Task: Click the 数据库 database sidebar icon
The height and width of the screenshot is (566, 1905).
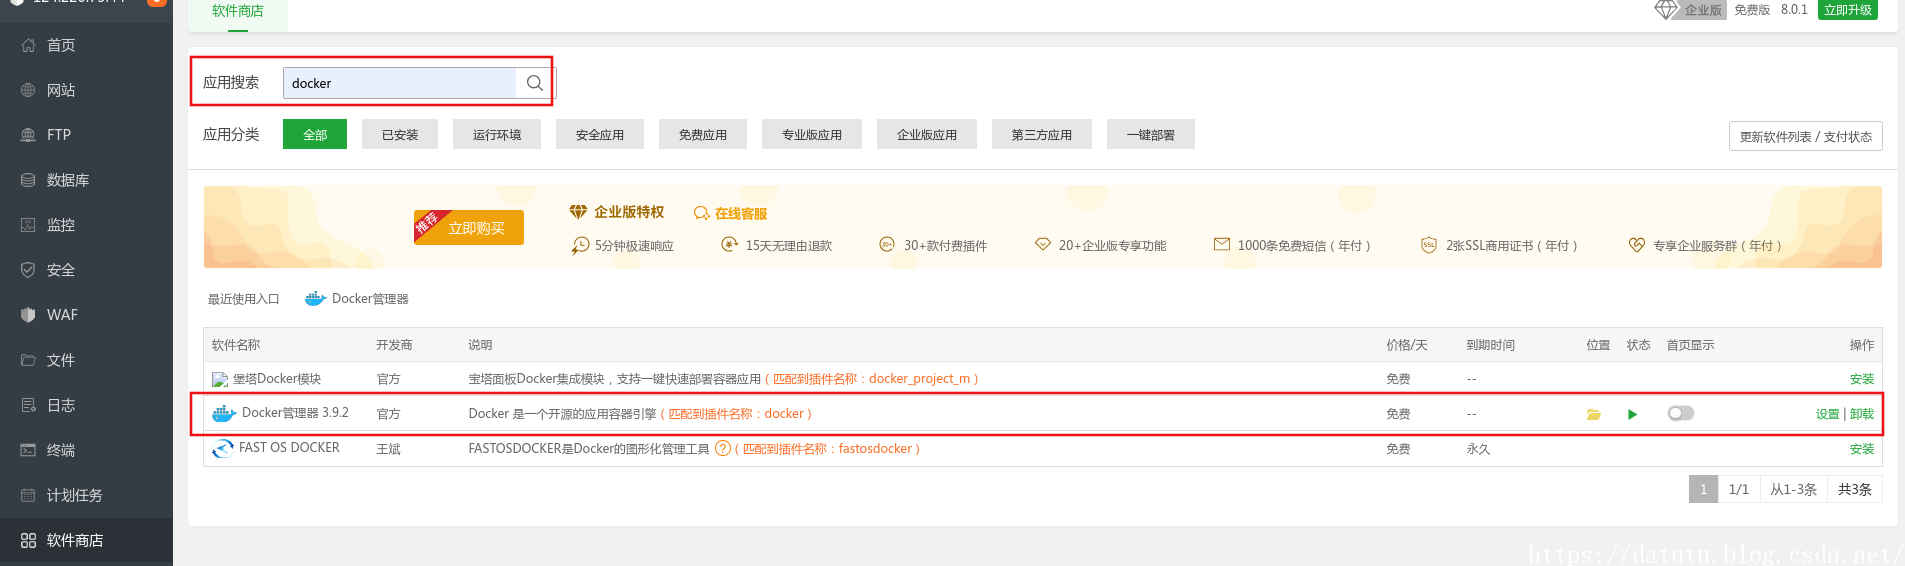Action: [x=28, y=180]
